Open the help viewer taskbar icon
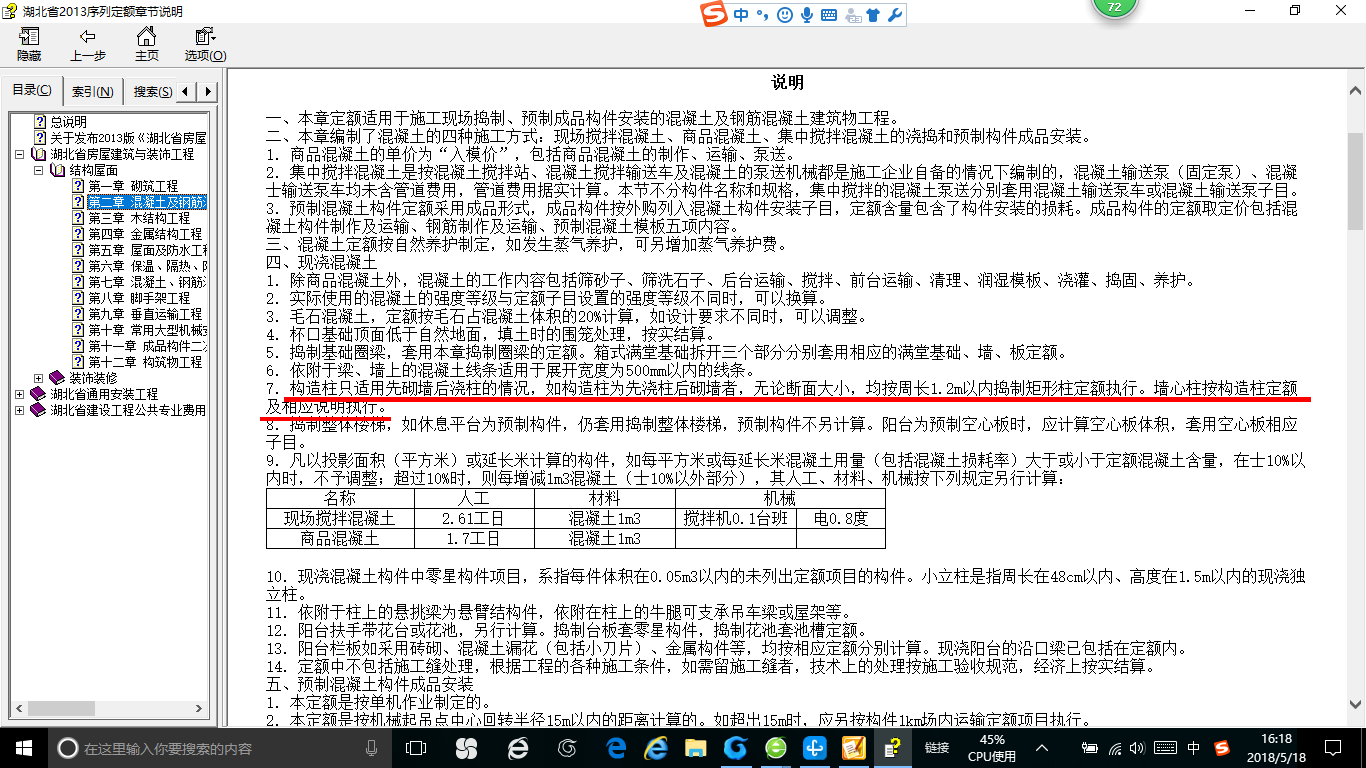This screenshot has height=768, width=1366. tap(892, 747)
